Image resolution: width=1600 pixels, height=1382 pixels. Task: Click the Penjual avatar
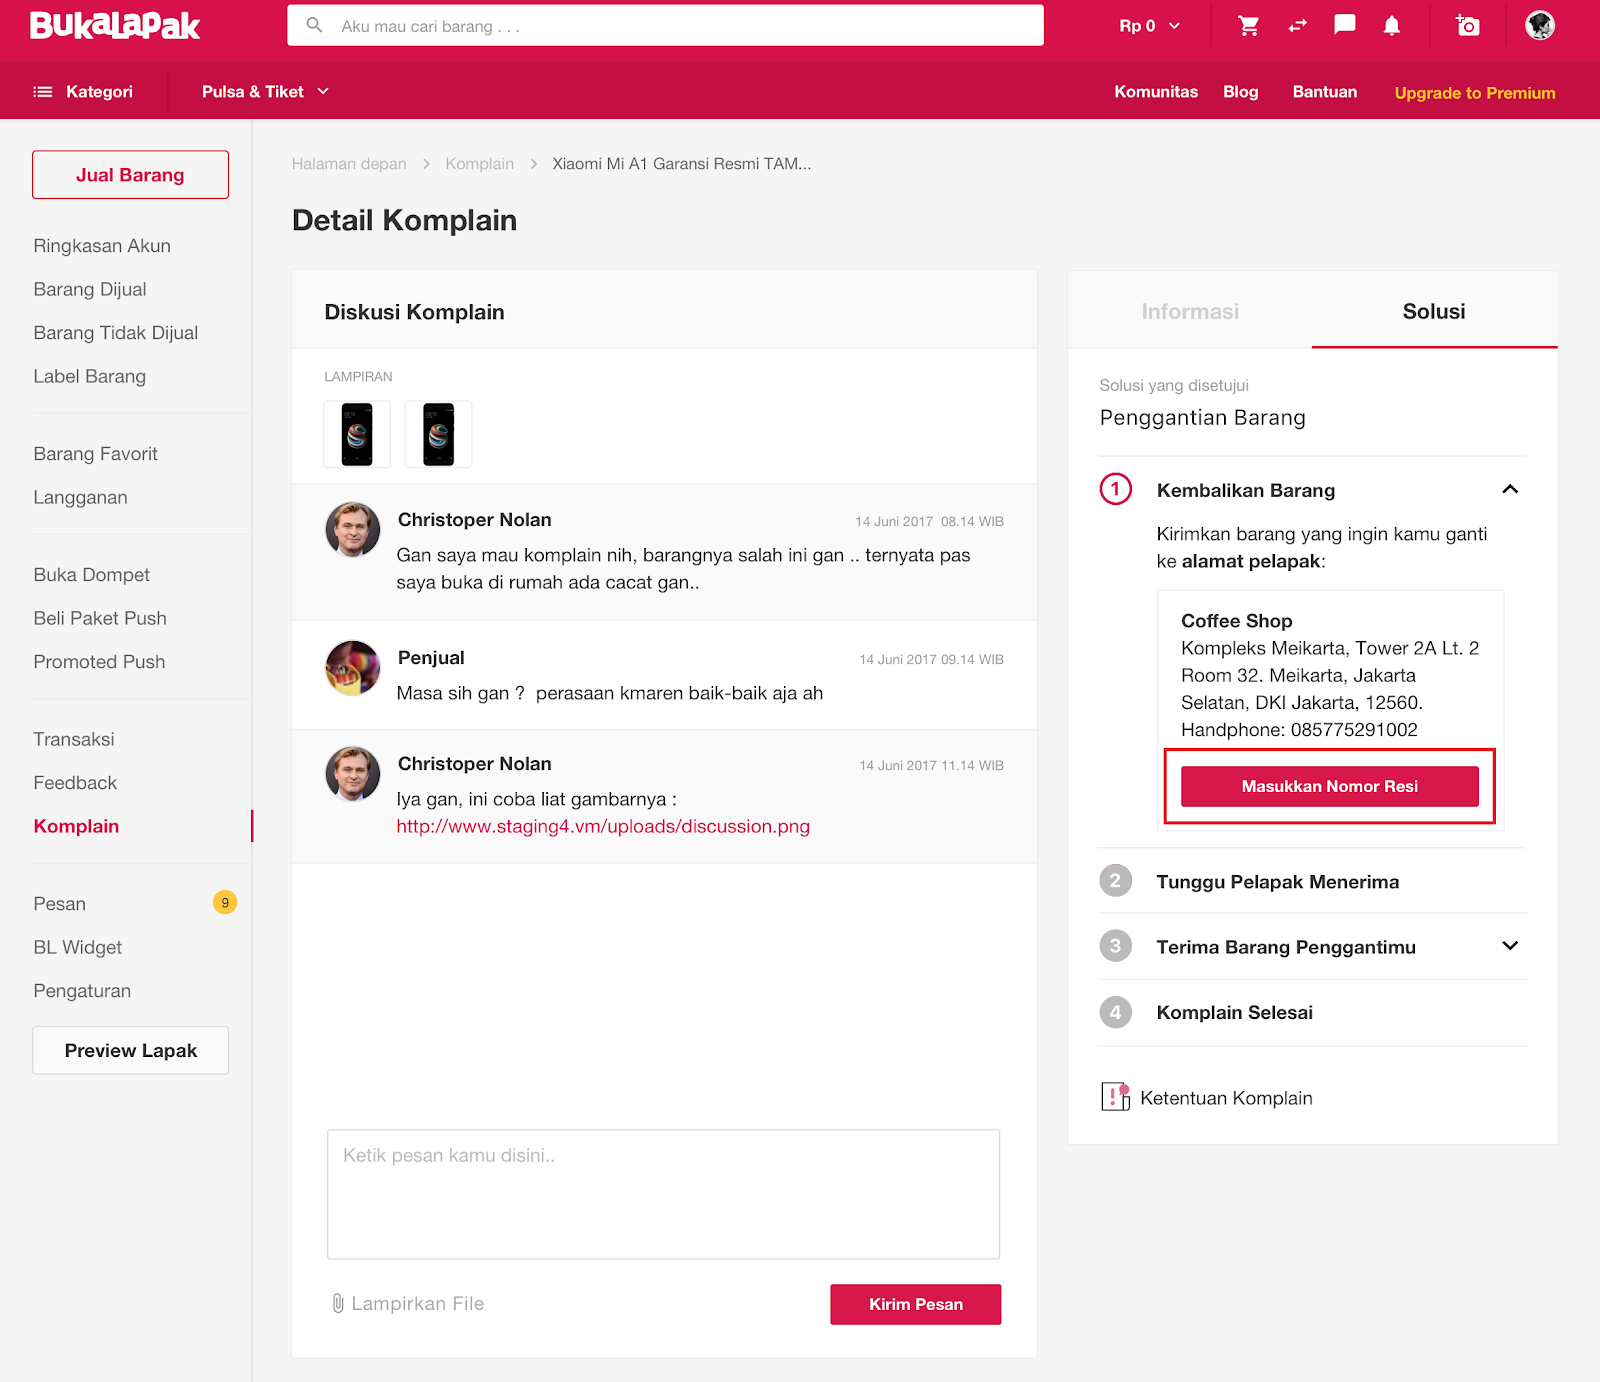[353, 668]
